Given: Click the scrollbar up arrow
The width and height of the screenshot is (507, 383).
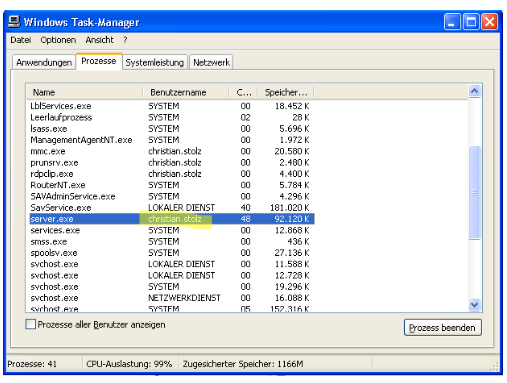Looking at the screenshot, I should tap(474, 91).
